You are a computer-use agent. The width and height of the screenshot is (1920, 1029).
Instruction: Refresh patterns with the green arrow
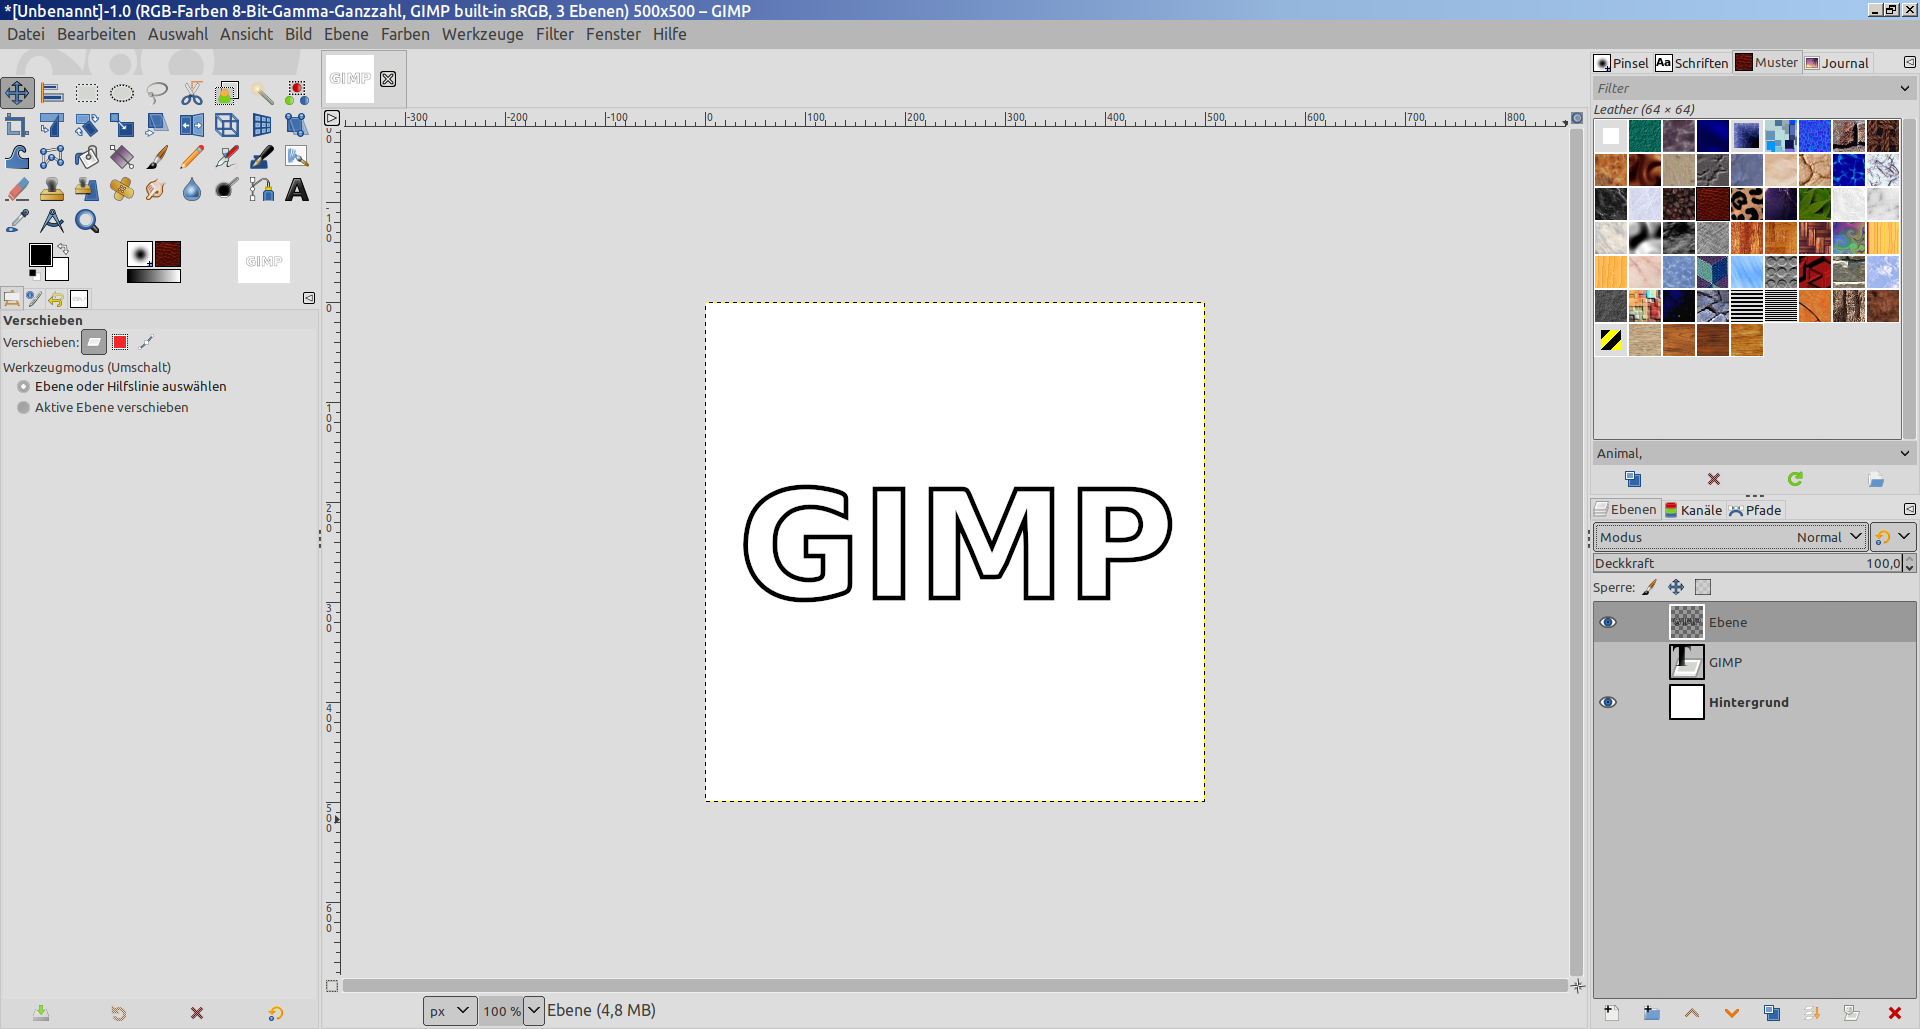(1795, 479)
